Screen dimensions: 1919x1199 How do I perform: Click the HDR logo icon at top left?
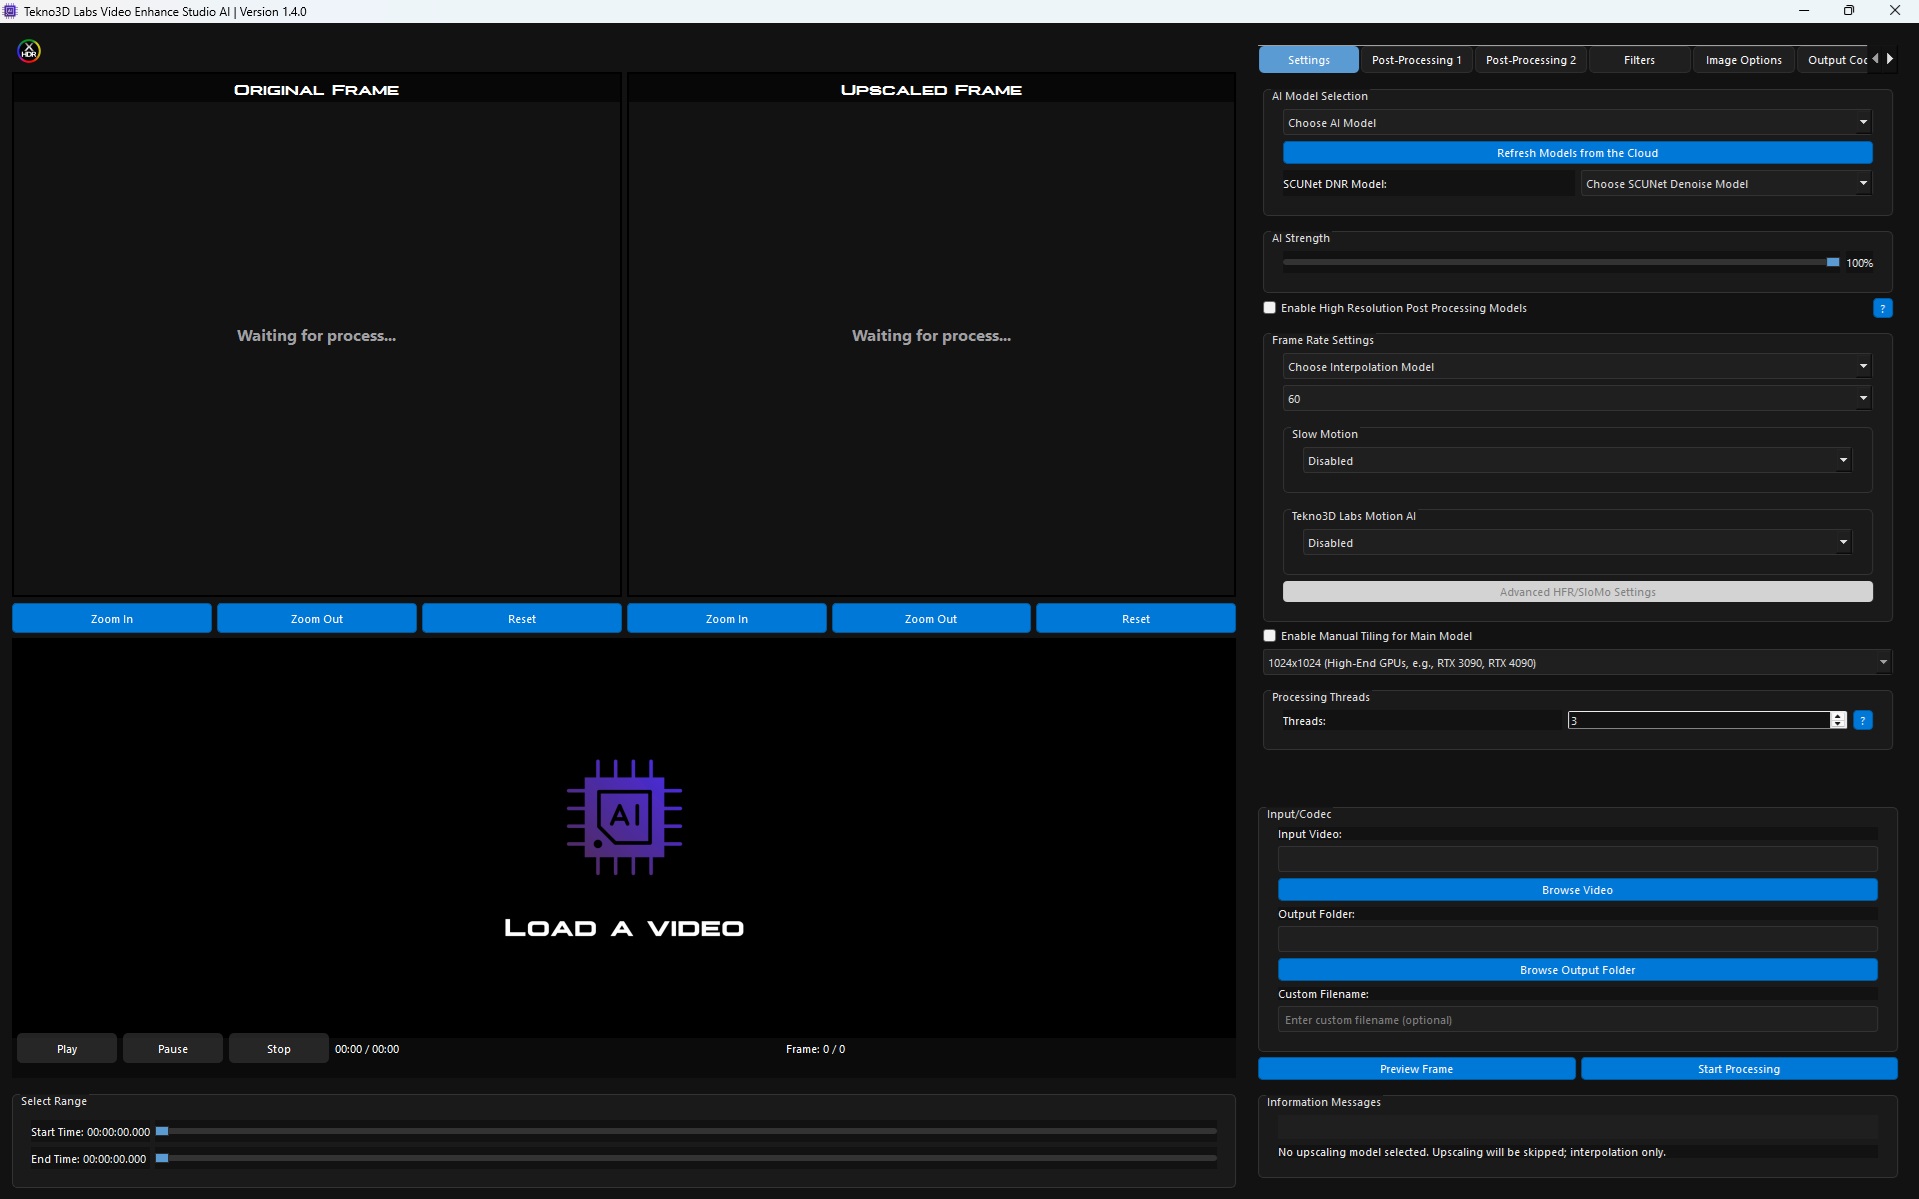[29, 51]
